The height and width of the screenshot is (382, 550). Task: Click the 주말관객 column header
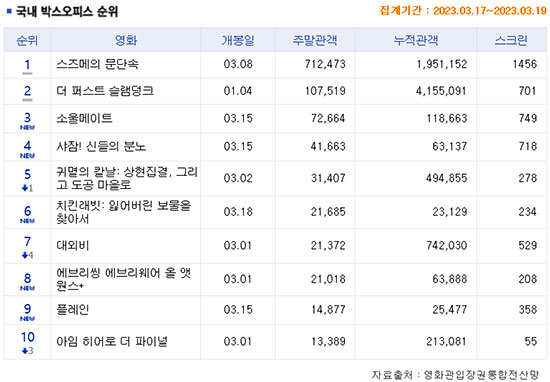[315, 40]
